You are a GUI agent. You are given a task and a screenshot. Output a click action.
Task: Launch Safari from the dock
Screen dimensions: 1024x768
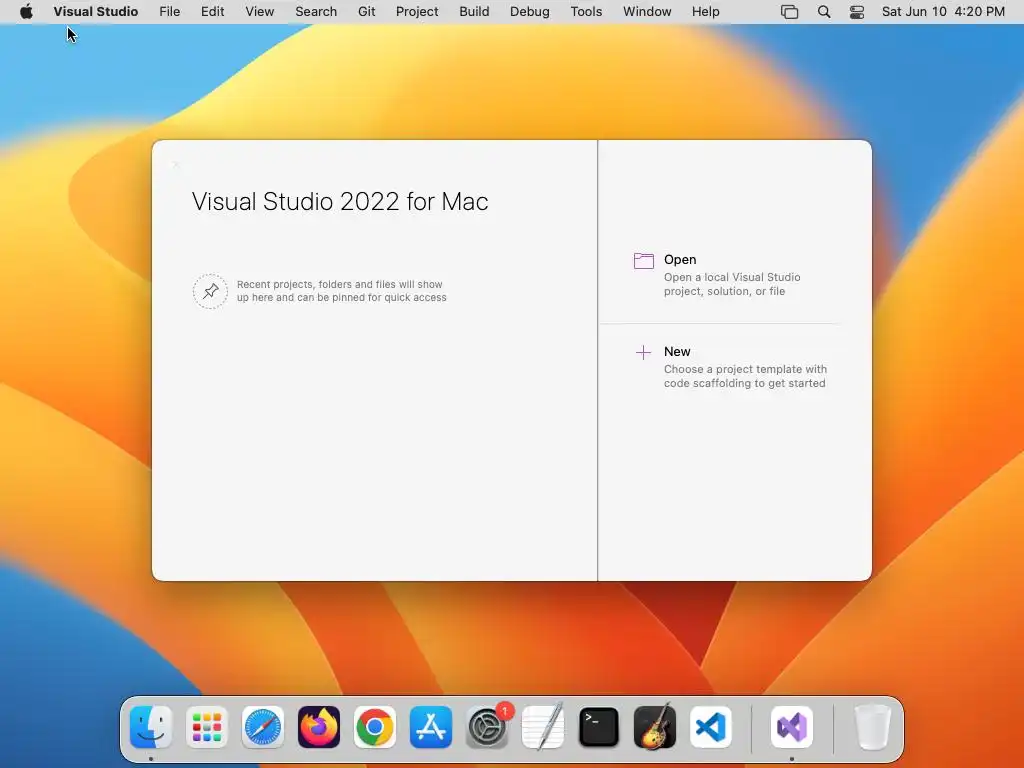click(263, 727)
